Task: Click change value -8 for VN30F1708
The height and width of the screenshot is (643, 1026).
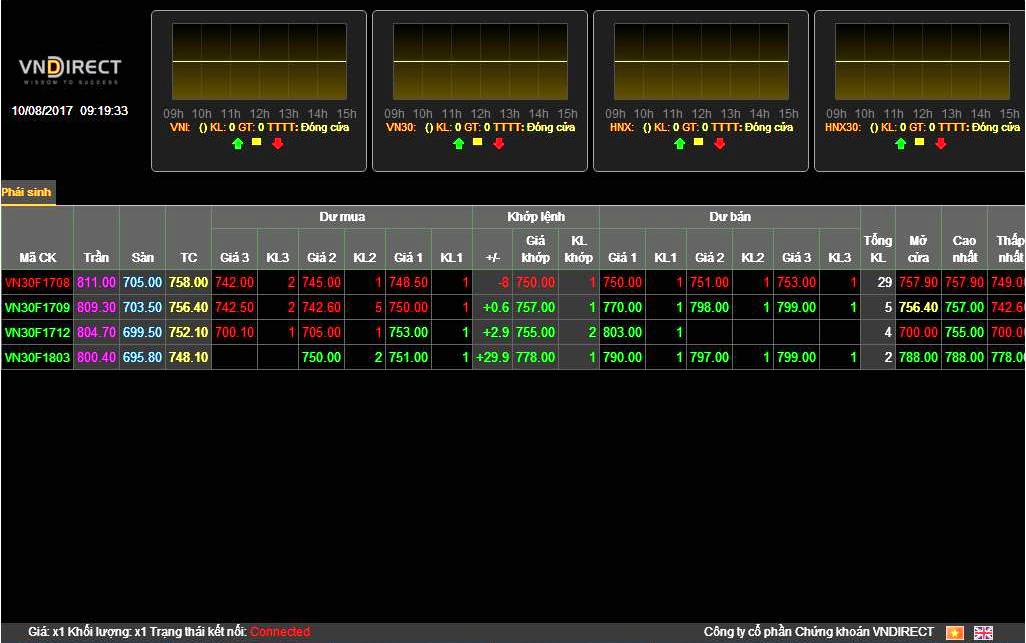Action: click(502, 283)
